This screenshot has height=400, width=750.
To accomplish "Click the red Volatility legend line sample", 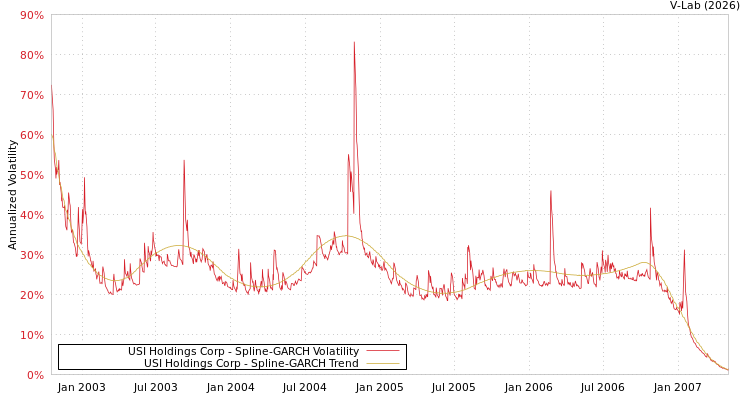I will coord(383,351).
